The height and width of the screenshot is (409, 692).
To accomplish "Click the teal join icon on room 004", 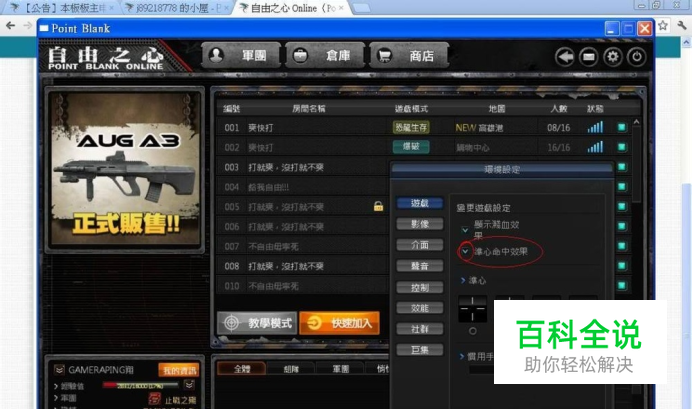I will point(622,187).
